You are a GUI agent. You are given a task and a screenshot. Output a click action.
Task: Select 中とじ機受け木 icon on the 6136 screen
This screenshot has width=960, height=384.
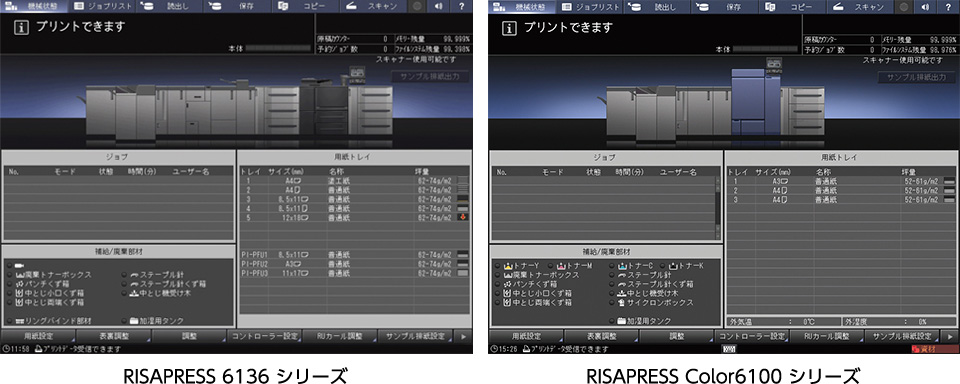click(134, 293)
